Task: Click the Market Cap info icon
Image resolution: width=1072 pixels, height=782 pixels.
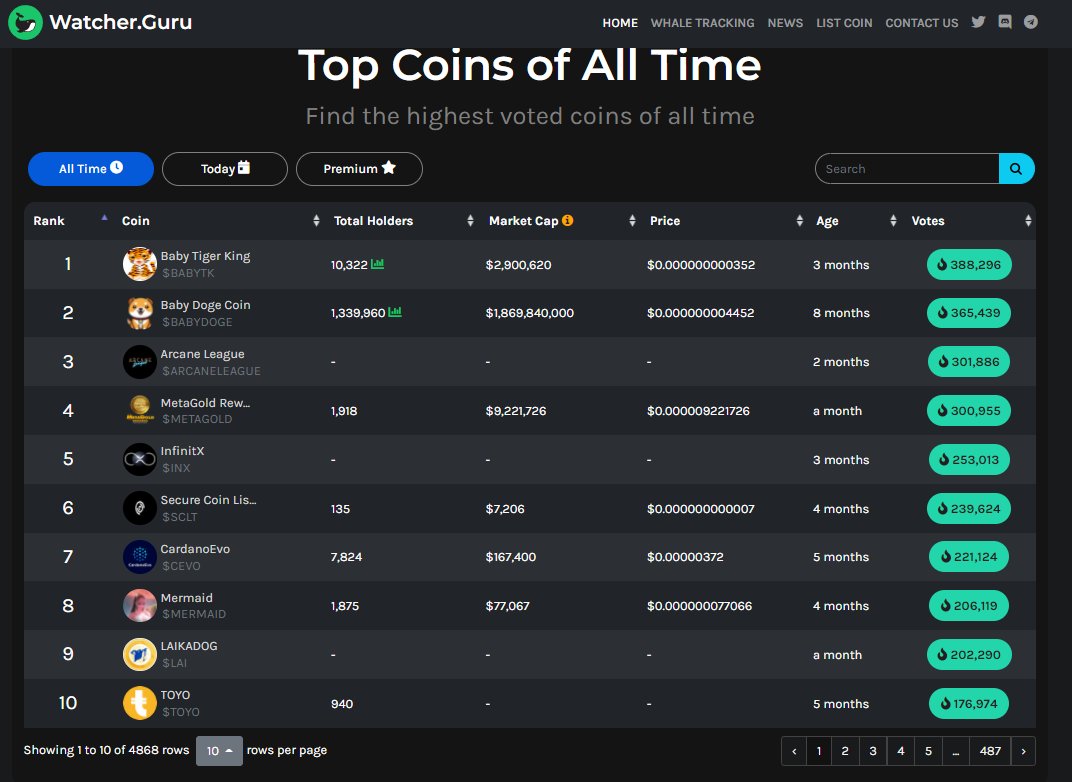Action: (567, 220)
